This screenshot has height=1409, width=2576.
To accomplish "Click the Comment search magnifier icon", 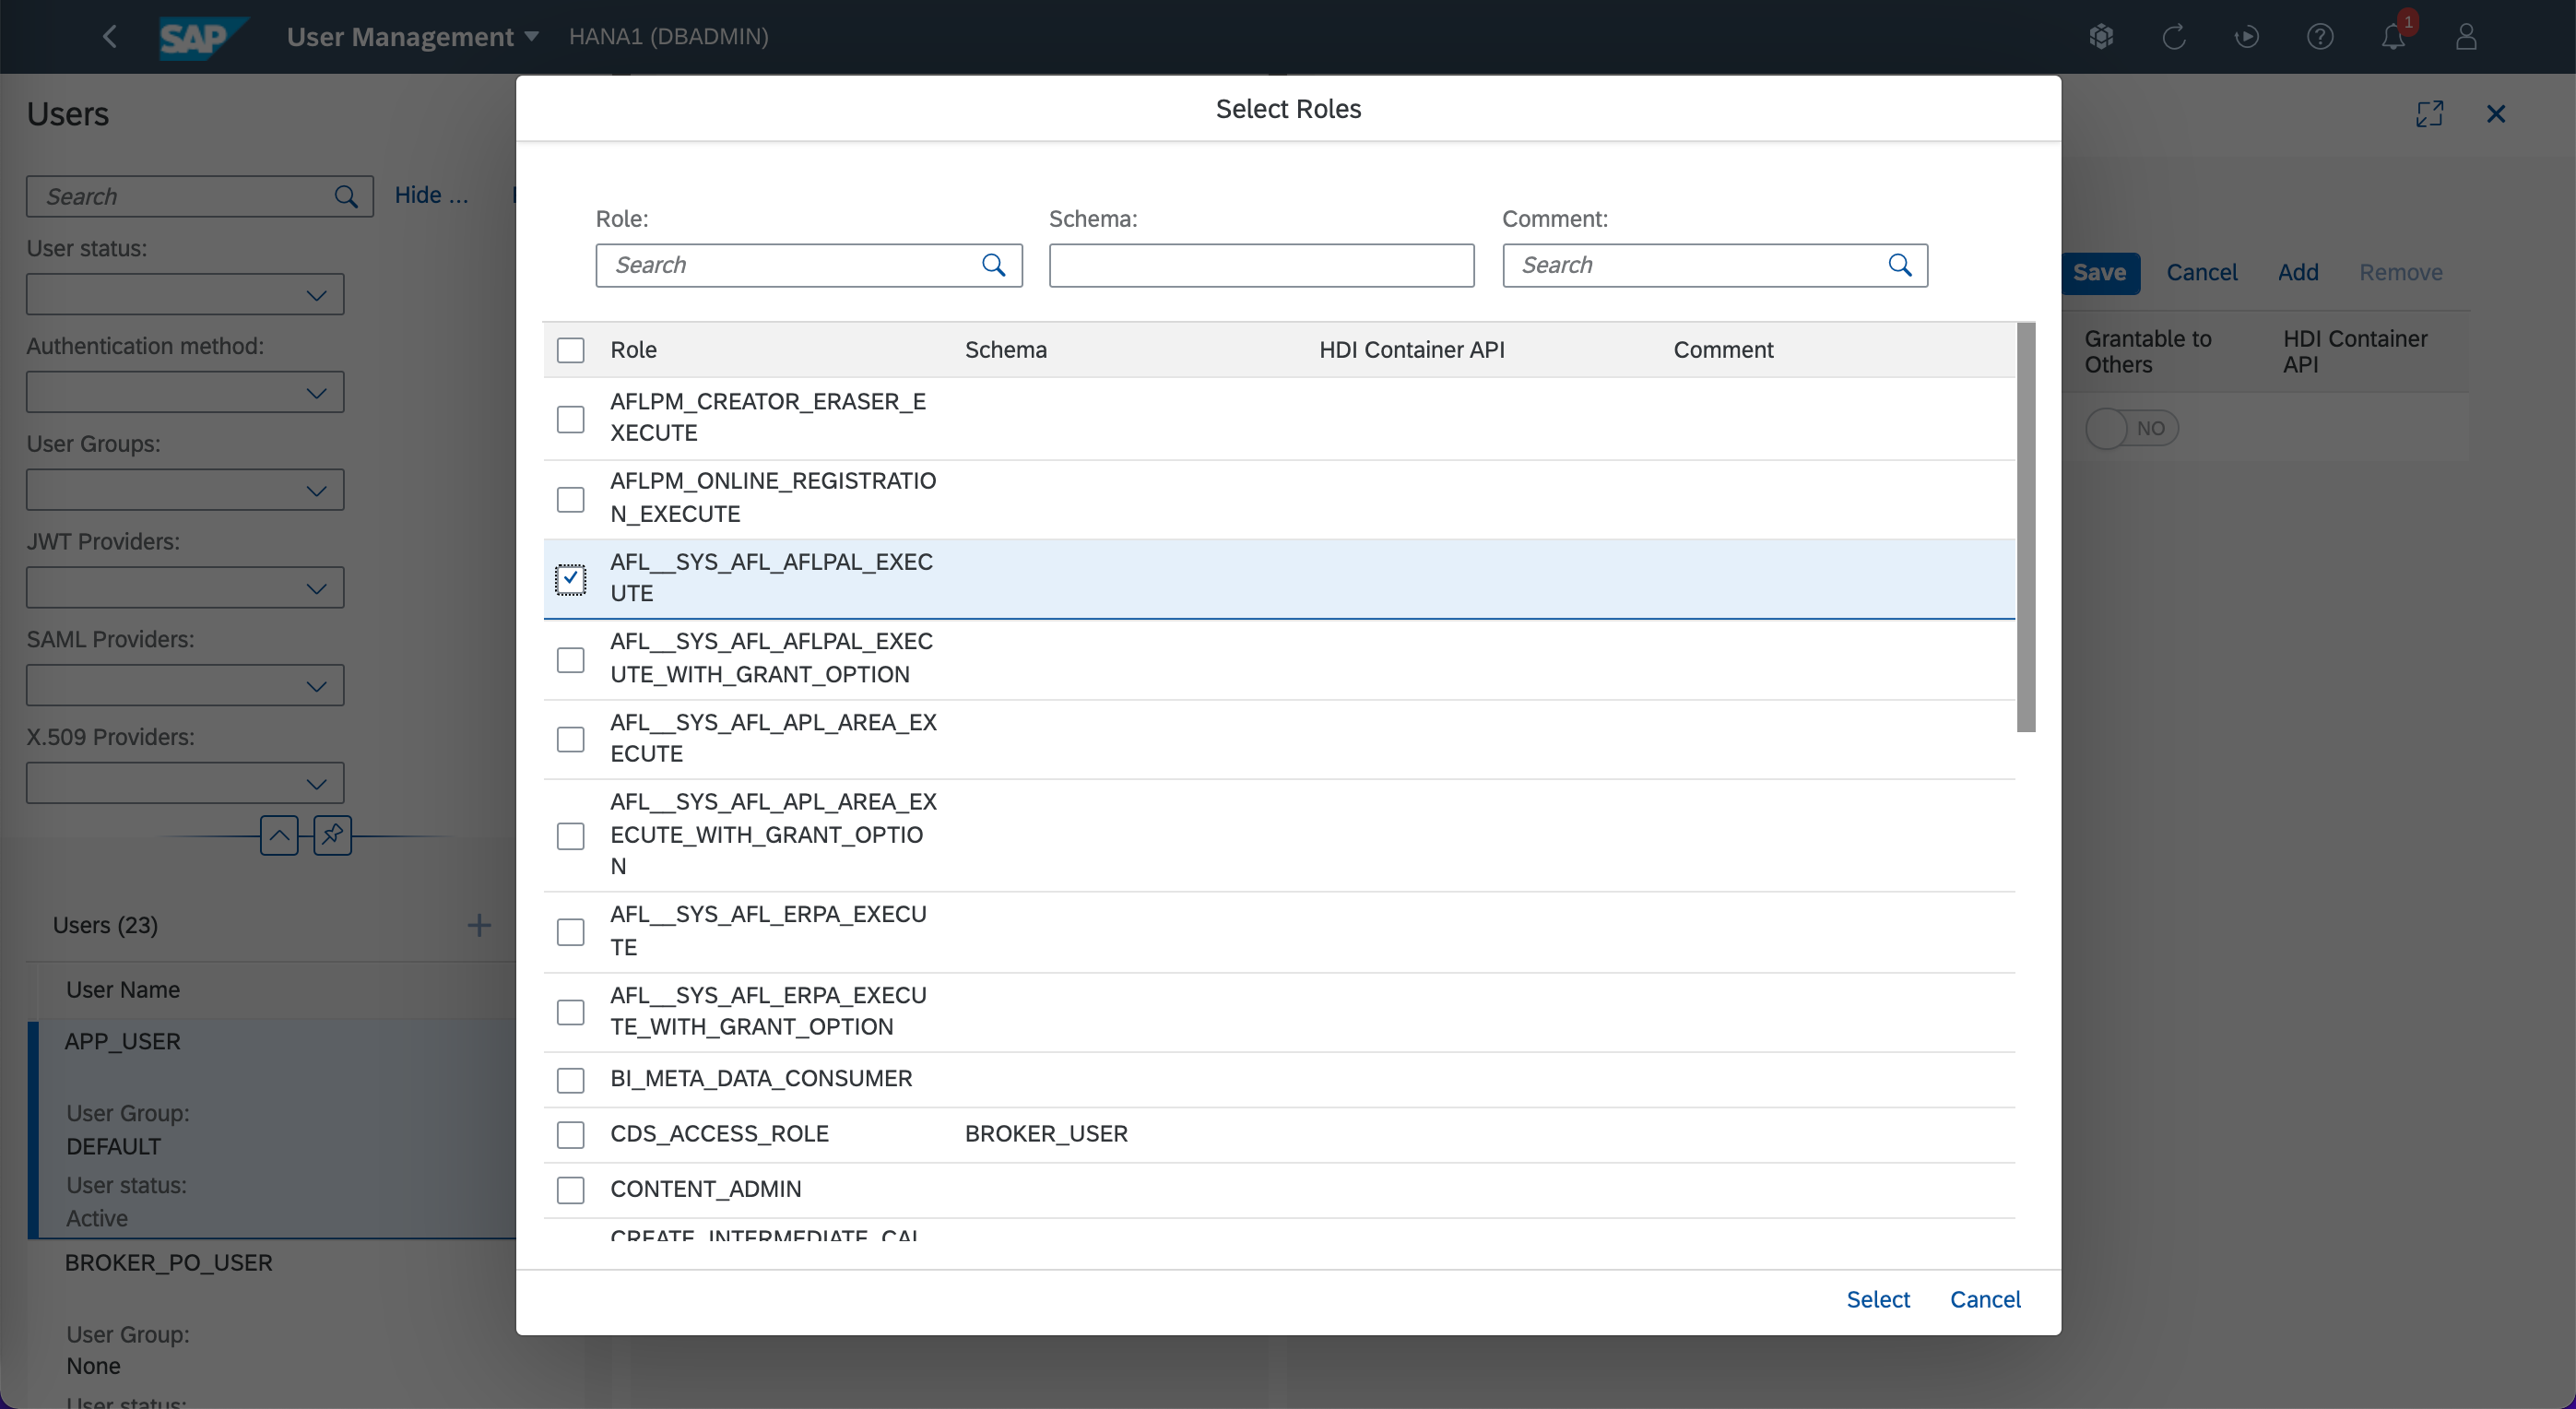I will (x=1899, y=265).
